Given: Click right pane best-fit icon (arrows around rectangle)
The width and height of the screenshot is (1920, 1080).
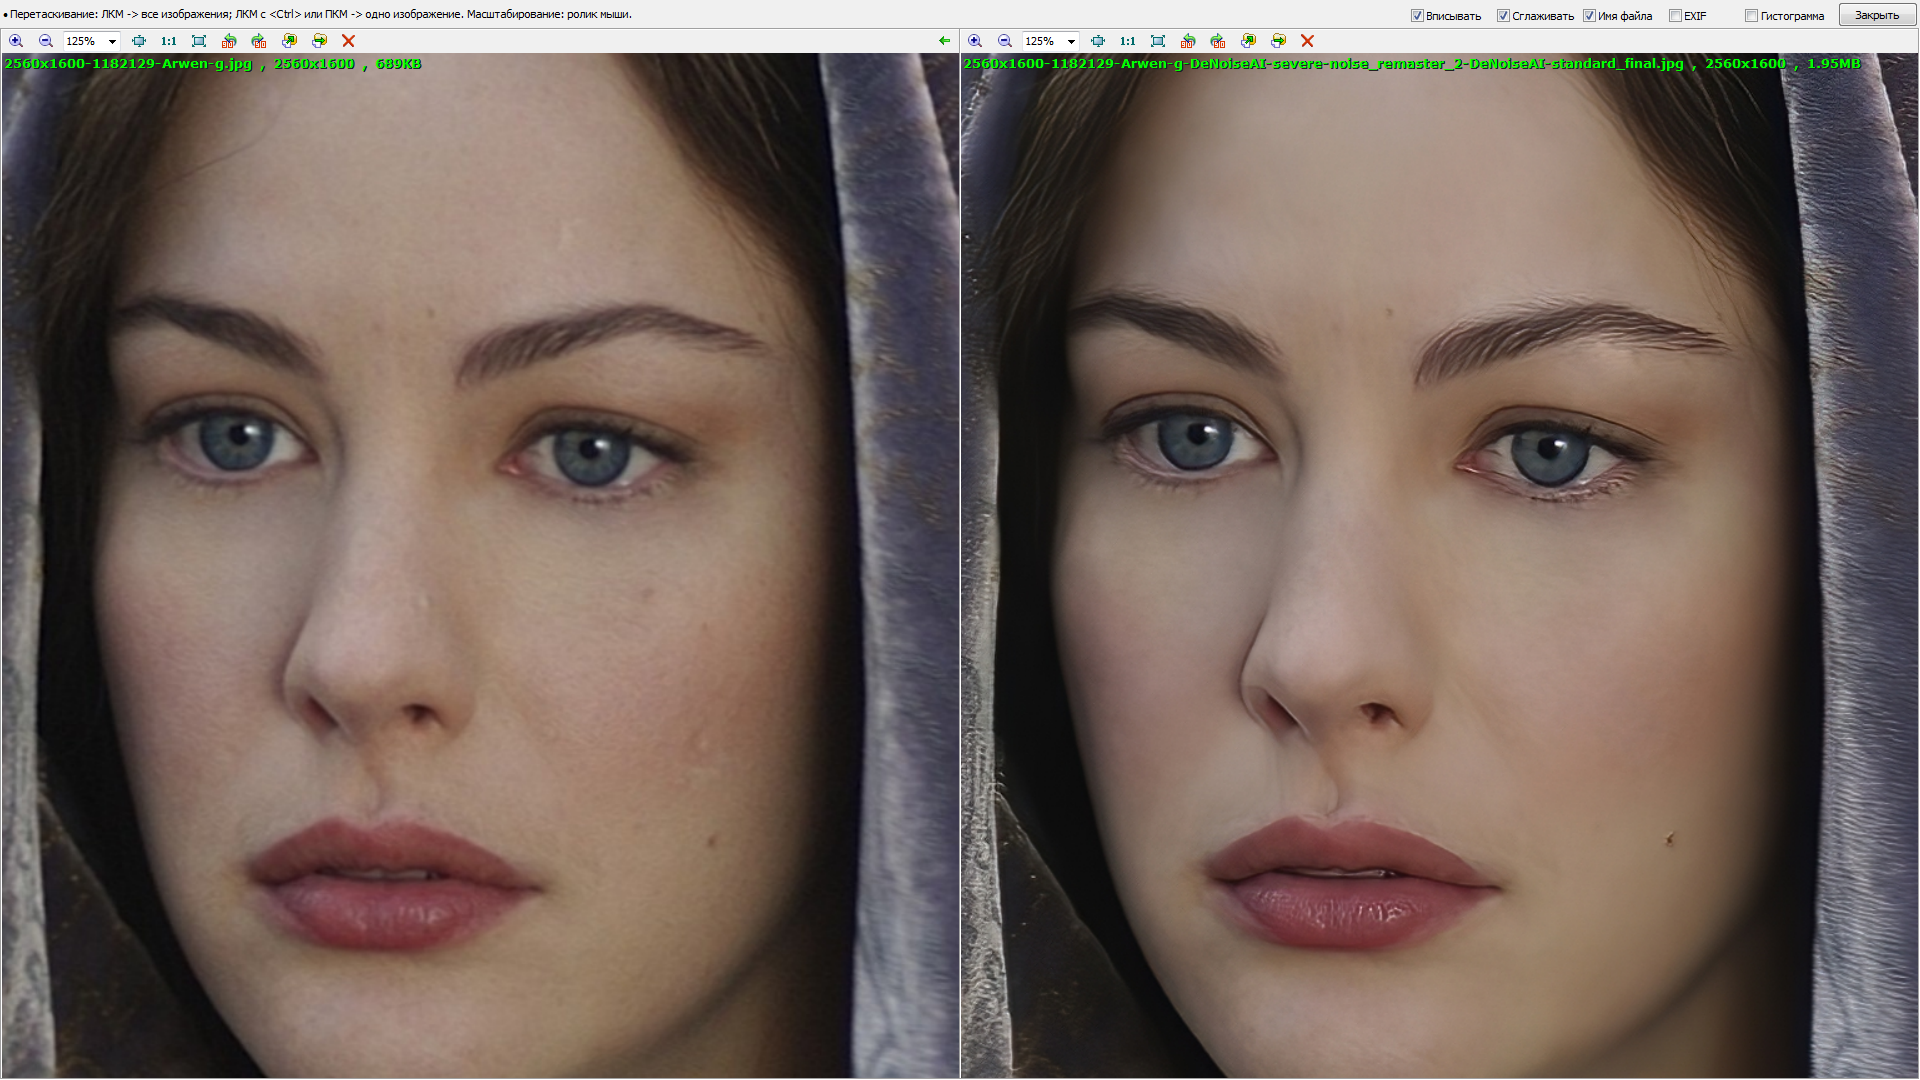Looking at the screenshot, I should pyautogui.click(x=1098, y=41).
